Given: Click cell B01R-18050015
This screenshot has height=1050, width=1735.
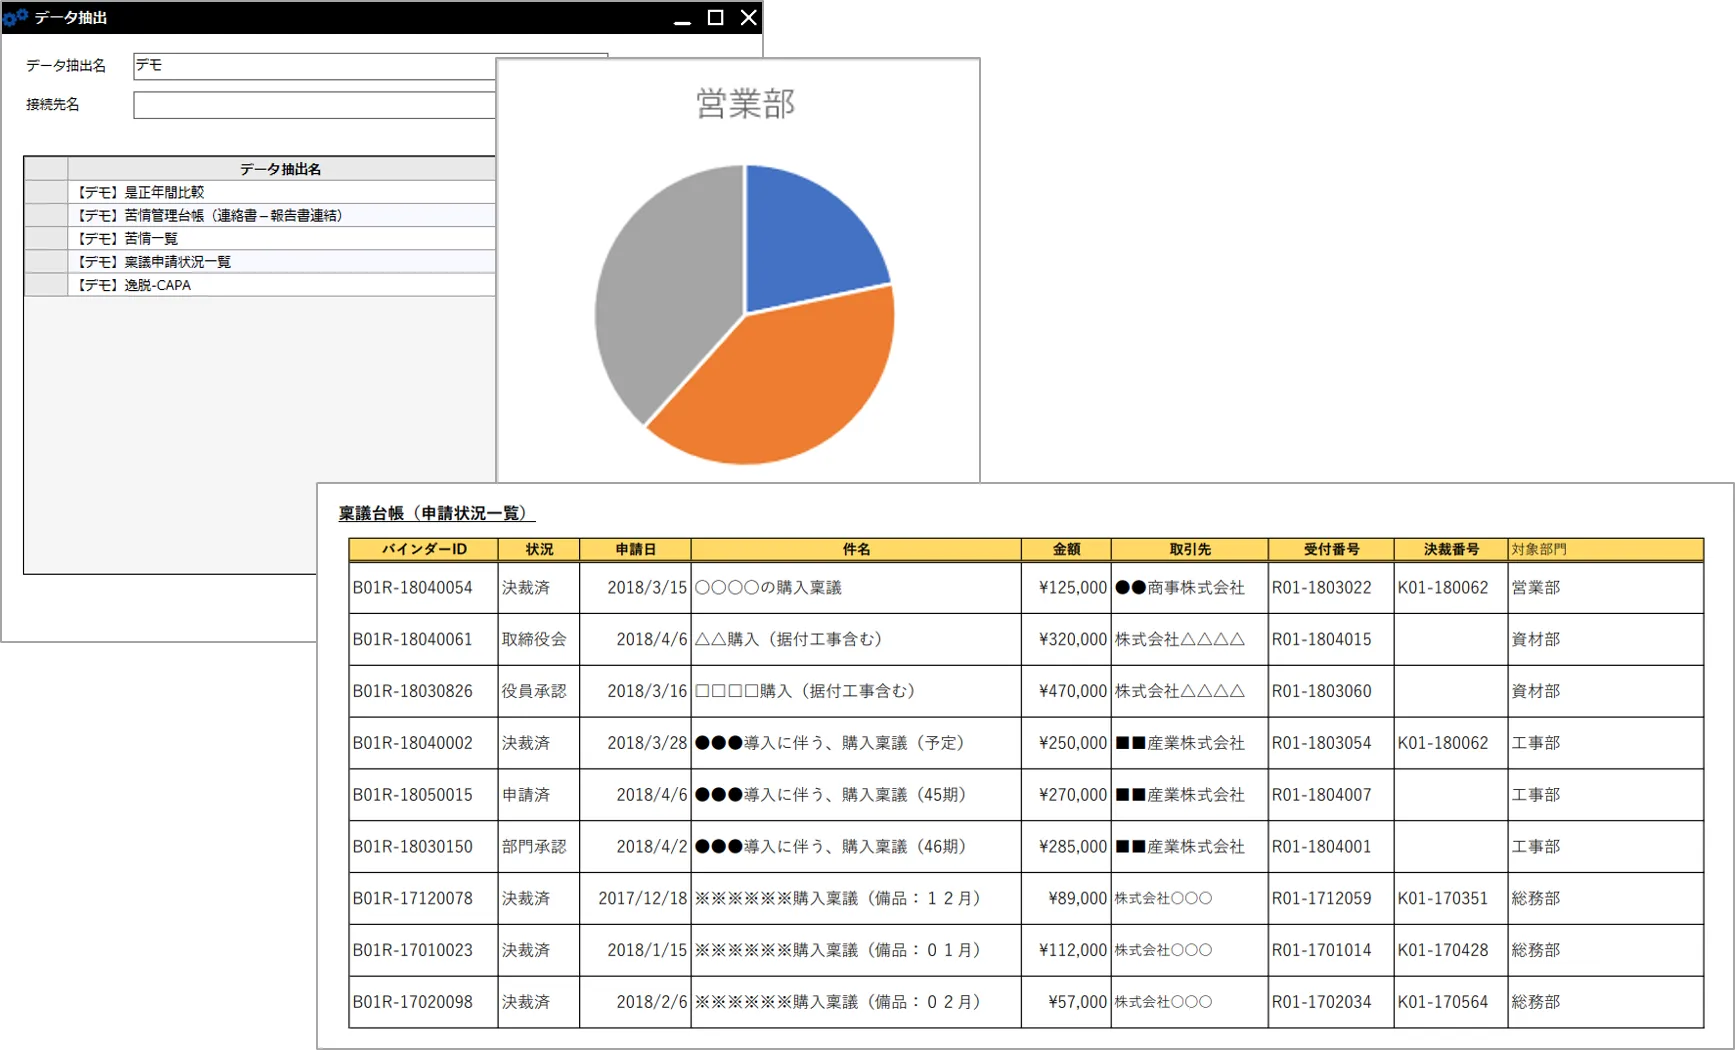Looking at the screenshot, I should pos(424,795).
